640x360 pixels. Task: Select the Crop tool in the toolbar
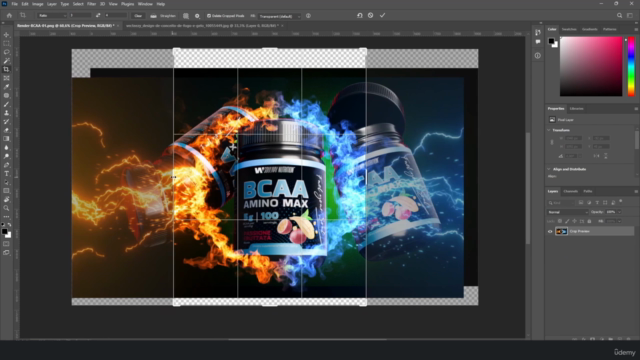tap(6, 69)
